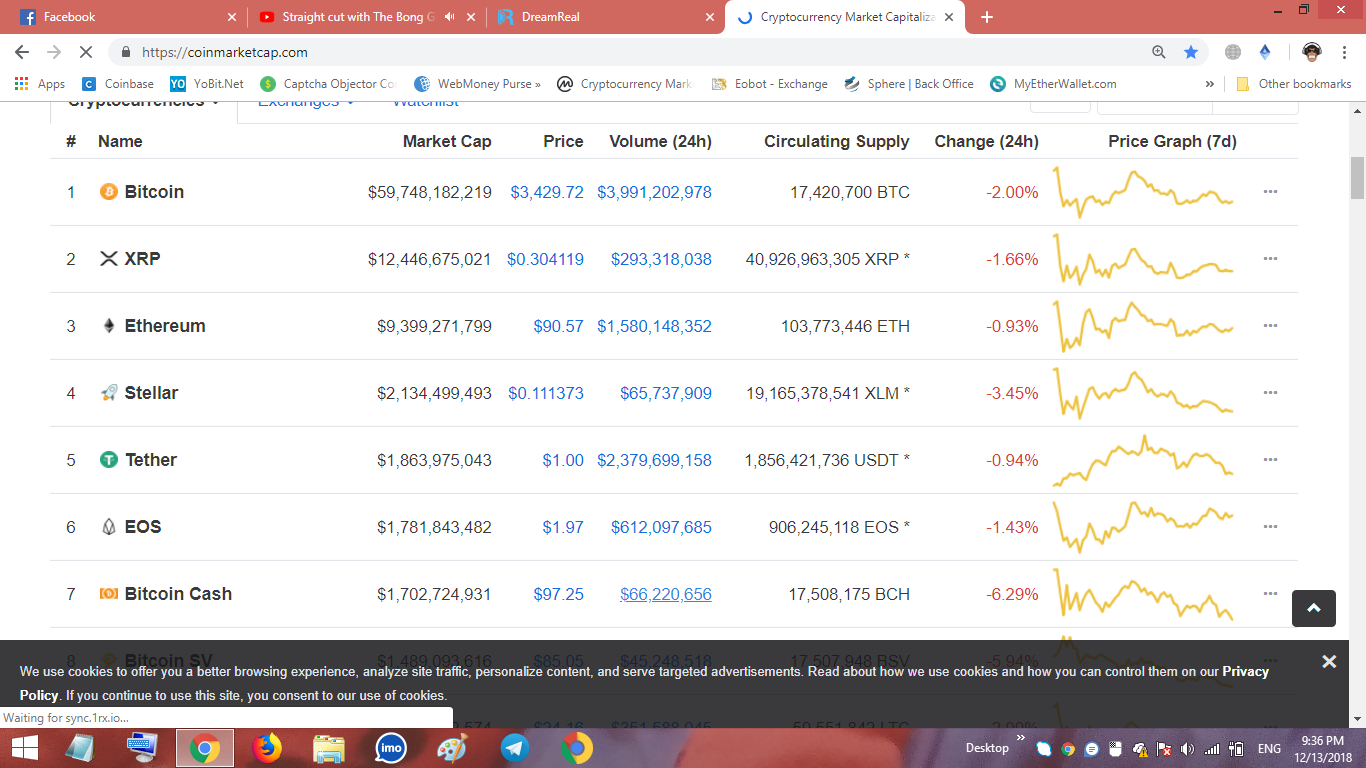This screenshot has width=1366, height=768.
Task: Switch to the Facebook tab
Action: coord(126,17)
